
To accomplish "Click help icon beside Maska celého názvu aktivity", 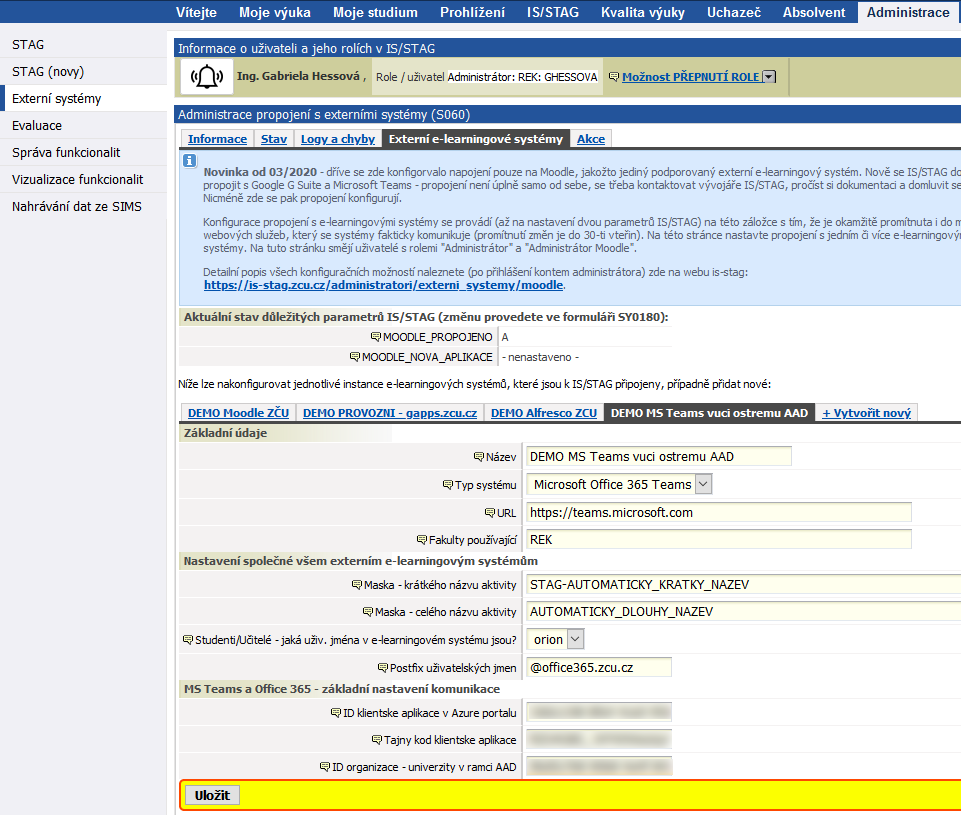I will (x=368, y=612).
